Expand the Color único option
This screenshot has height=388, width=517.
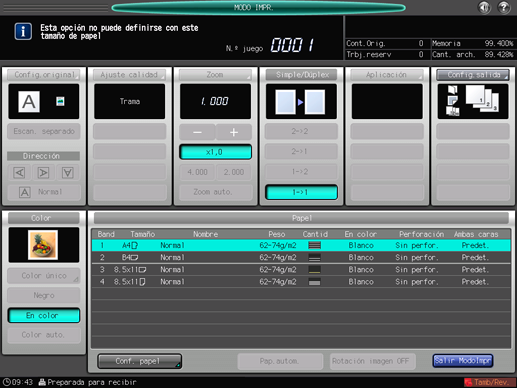44,276
